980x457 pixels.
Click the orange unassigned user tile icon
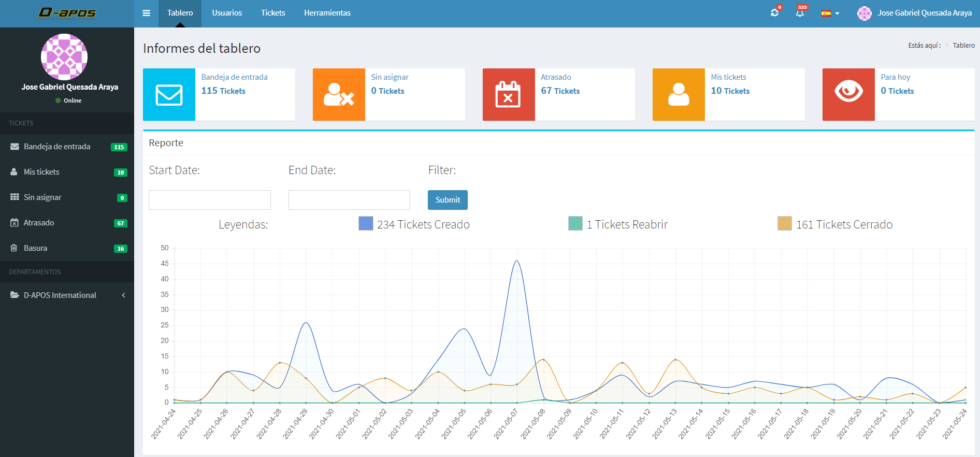(x=339, y=94)
